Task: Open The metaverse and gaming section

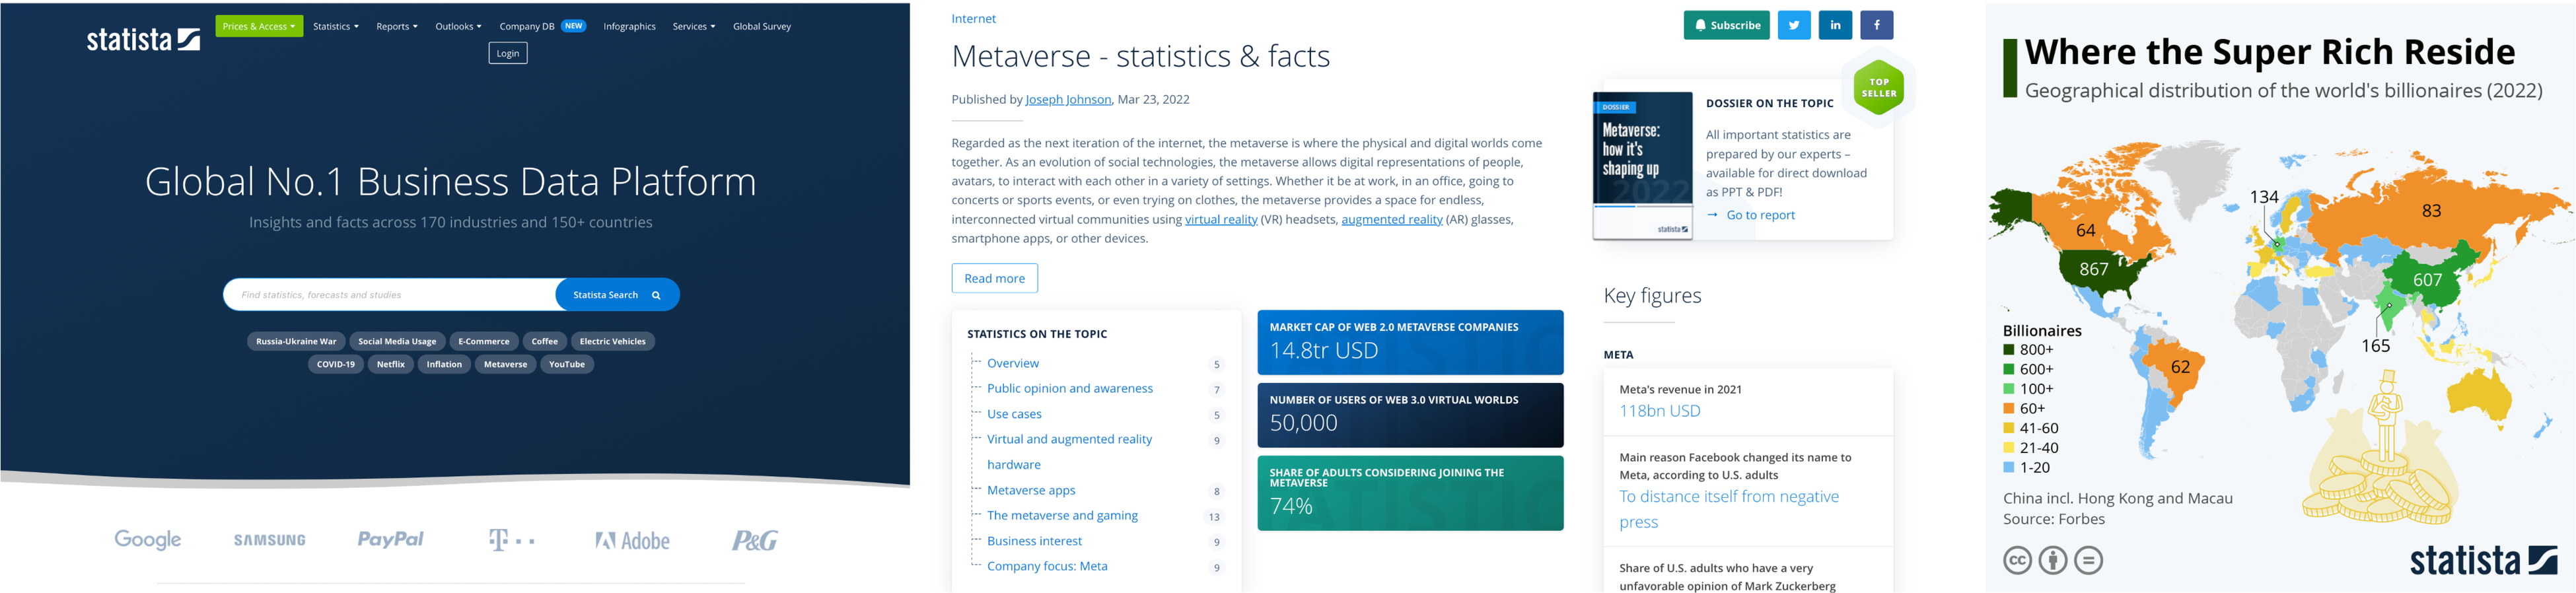Action: tap(1062, 515)
